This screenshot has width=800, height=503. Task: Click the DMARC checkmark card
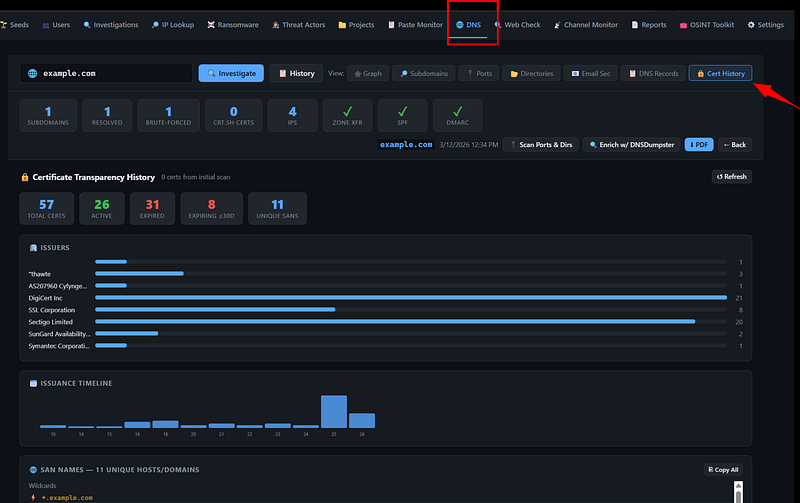tap(458, 115)
